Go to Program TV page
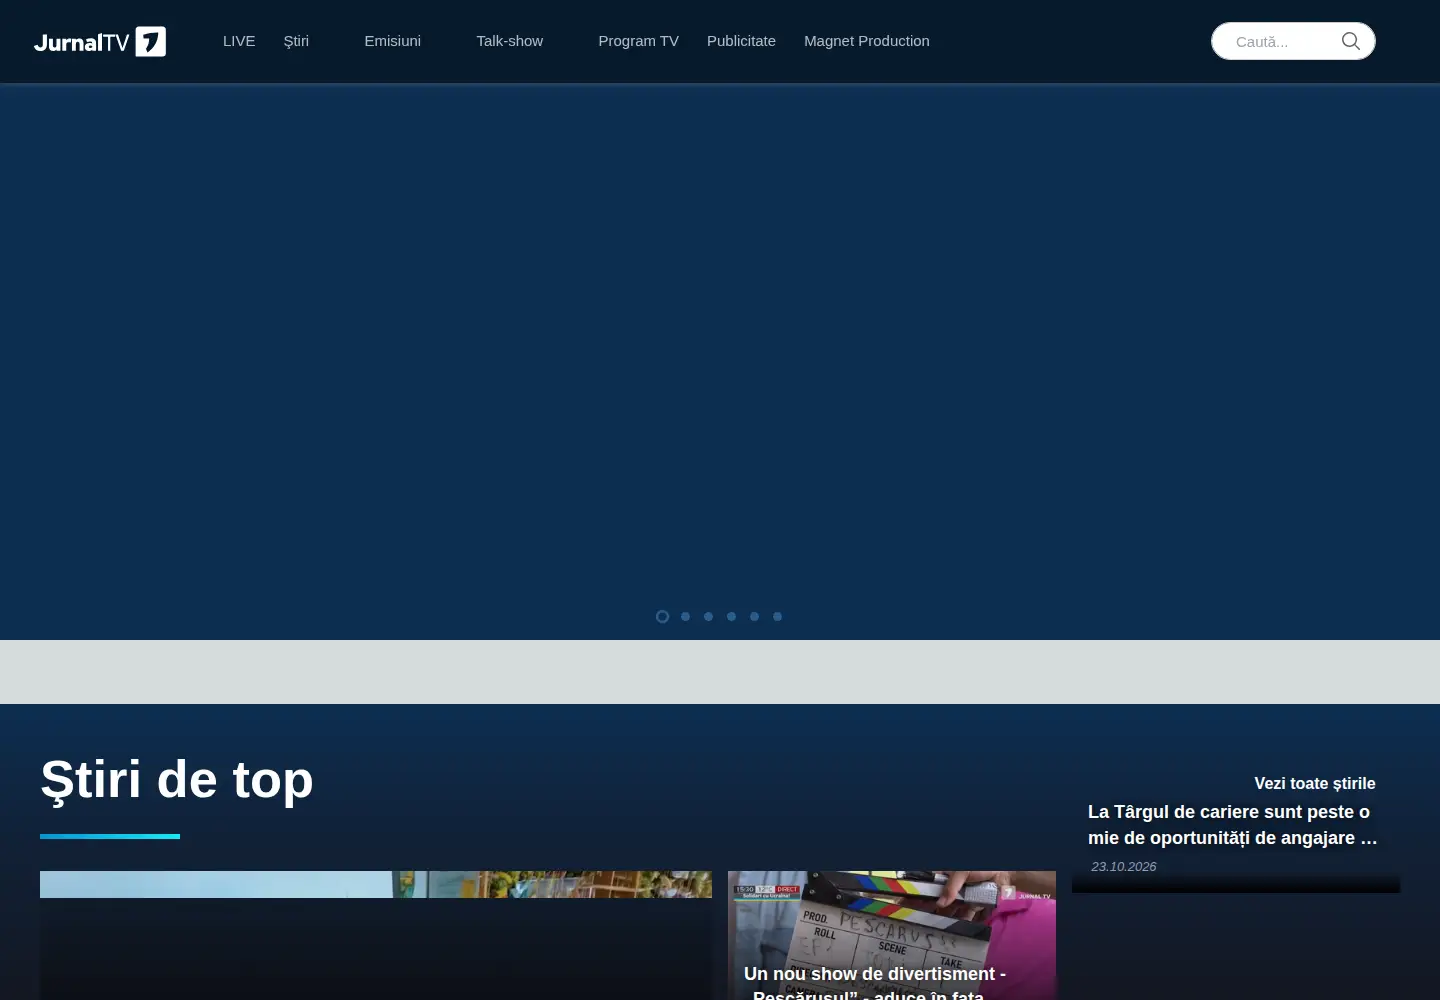This screenshot has height=1000, width=1440. coord(638,41)
